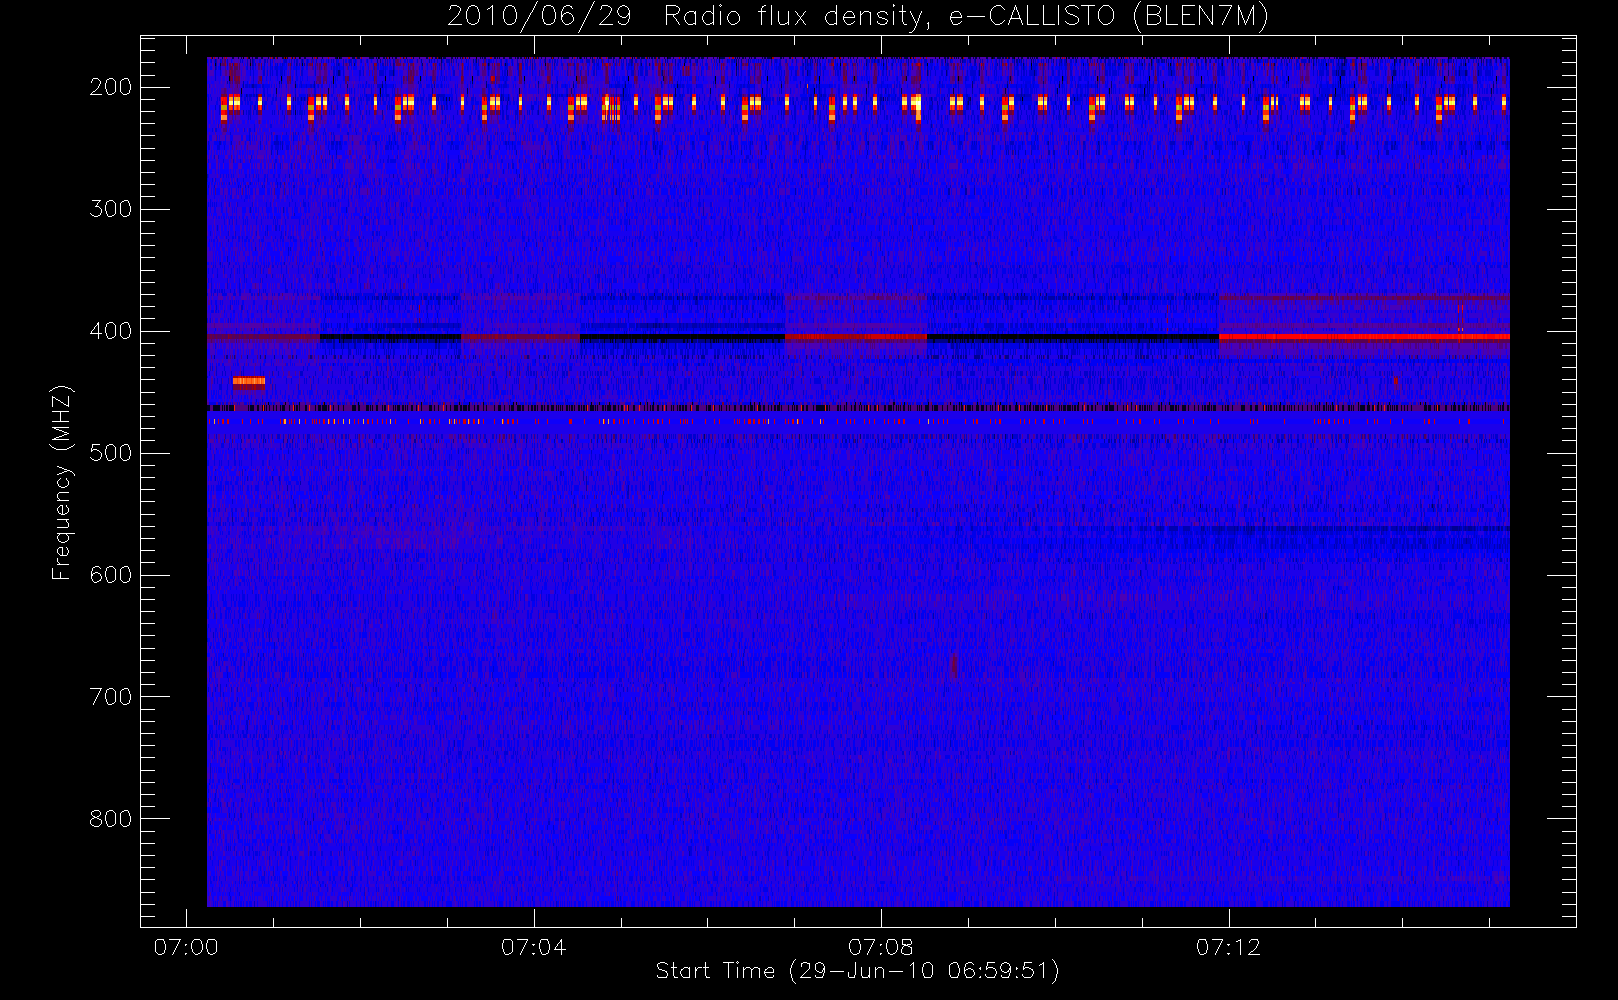Click the 07:04 time tick label

pos(533,946)
